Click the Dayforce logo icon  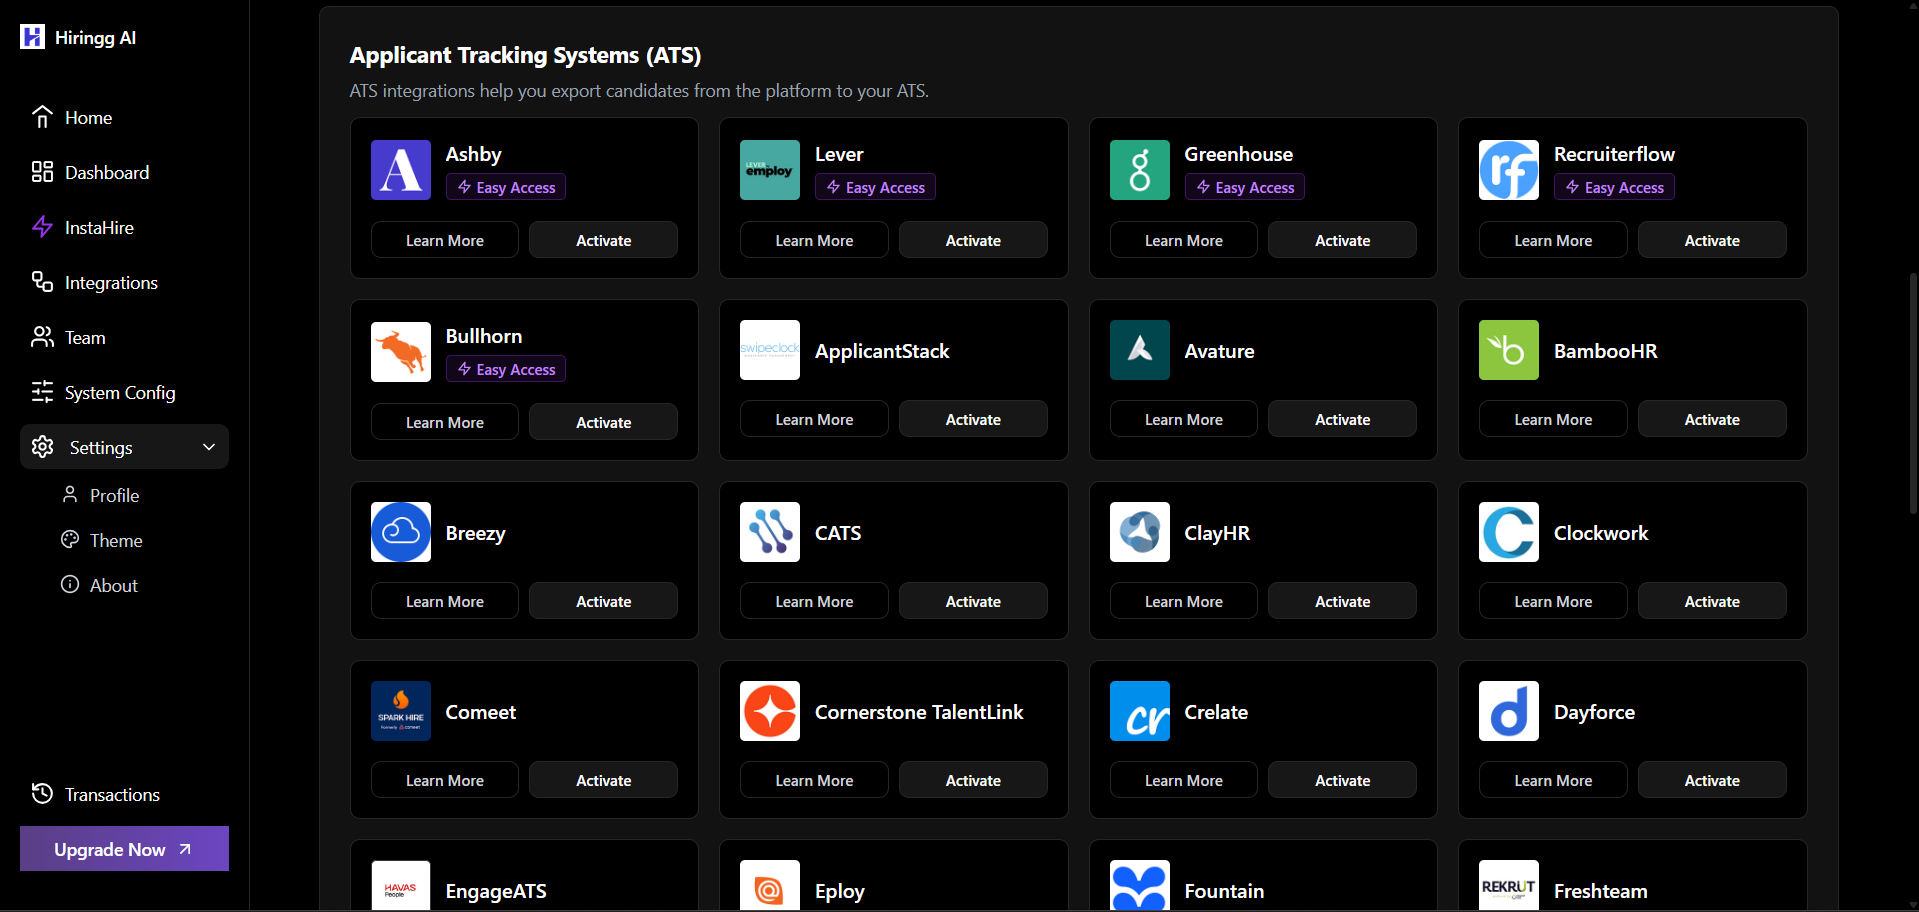pyautogui.click(x=1508, y=711)
